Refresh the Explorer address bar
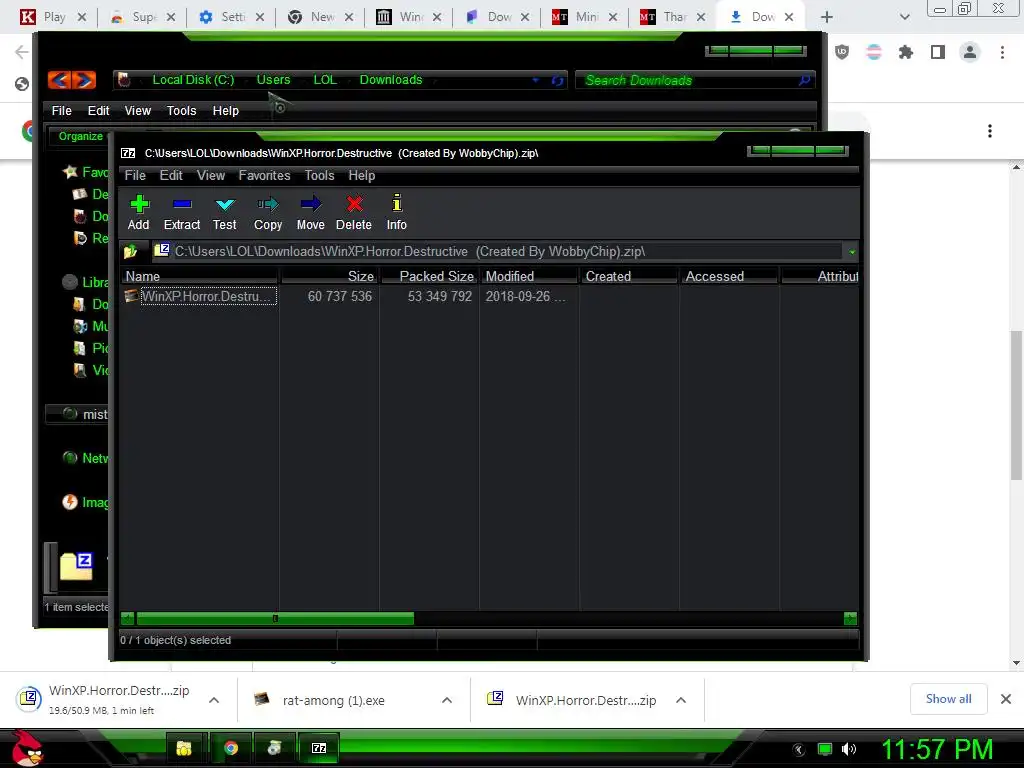This screenshot has width=1024, height=768. pyautogui.click(x=557, y=80)
